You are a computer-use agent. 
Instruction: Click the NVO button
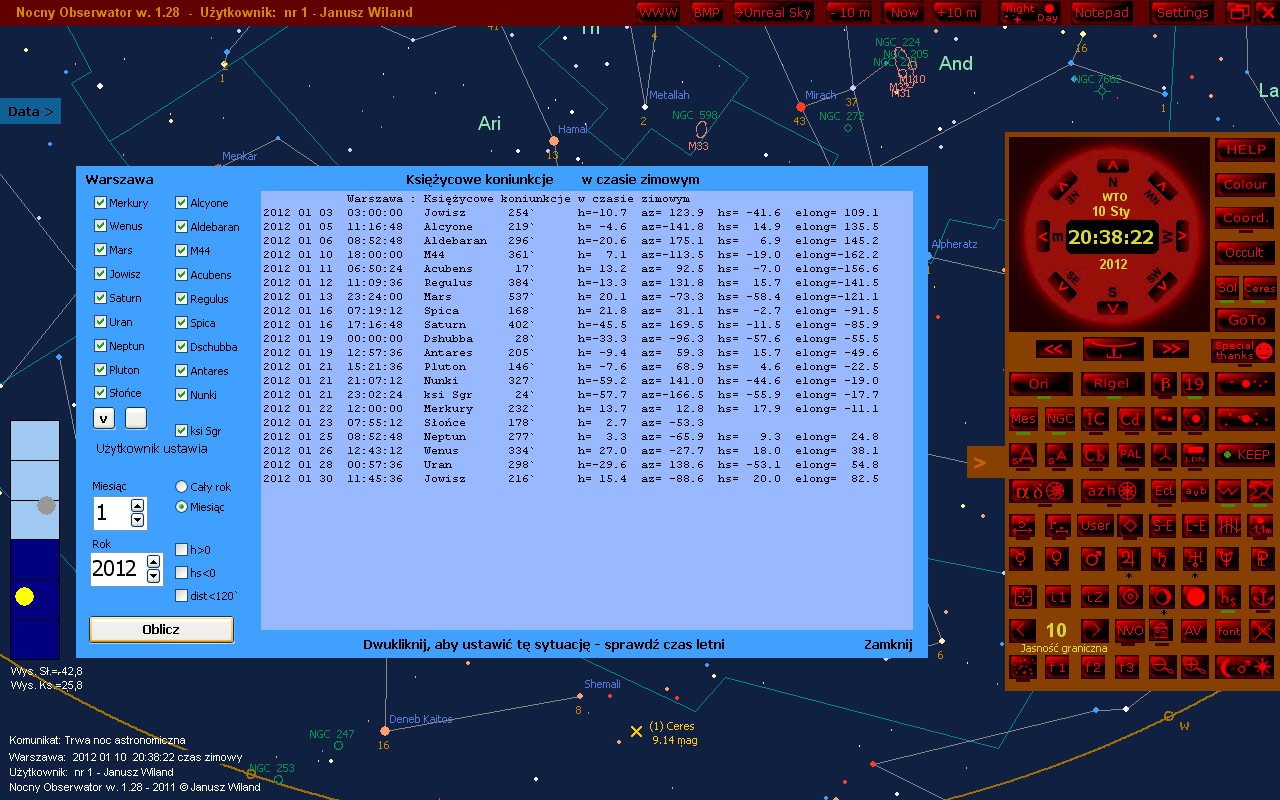[1130, 630]
